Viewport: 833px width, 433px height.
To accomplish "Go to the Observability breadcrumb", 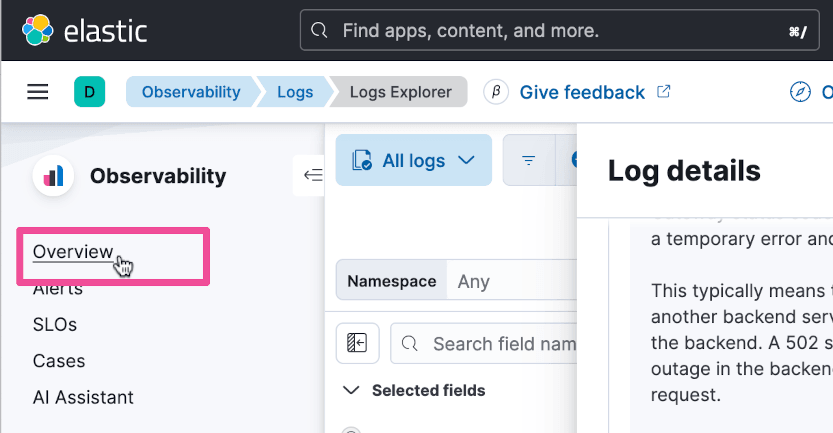I will click(x=190, y=92).
